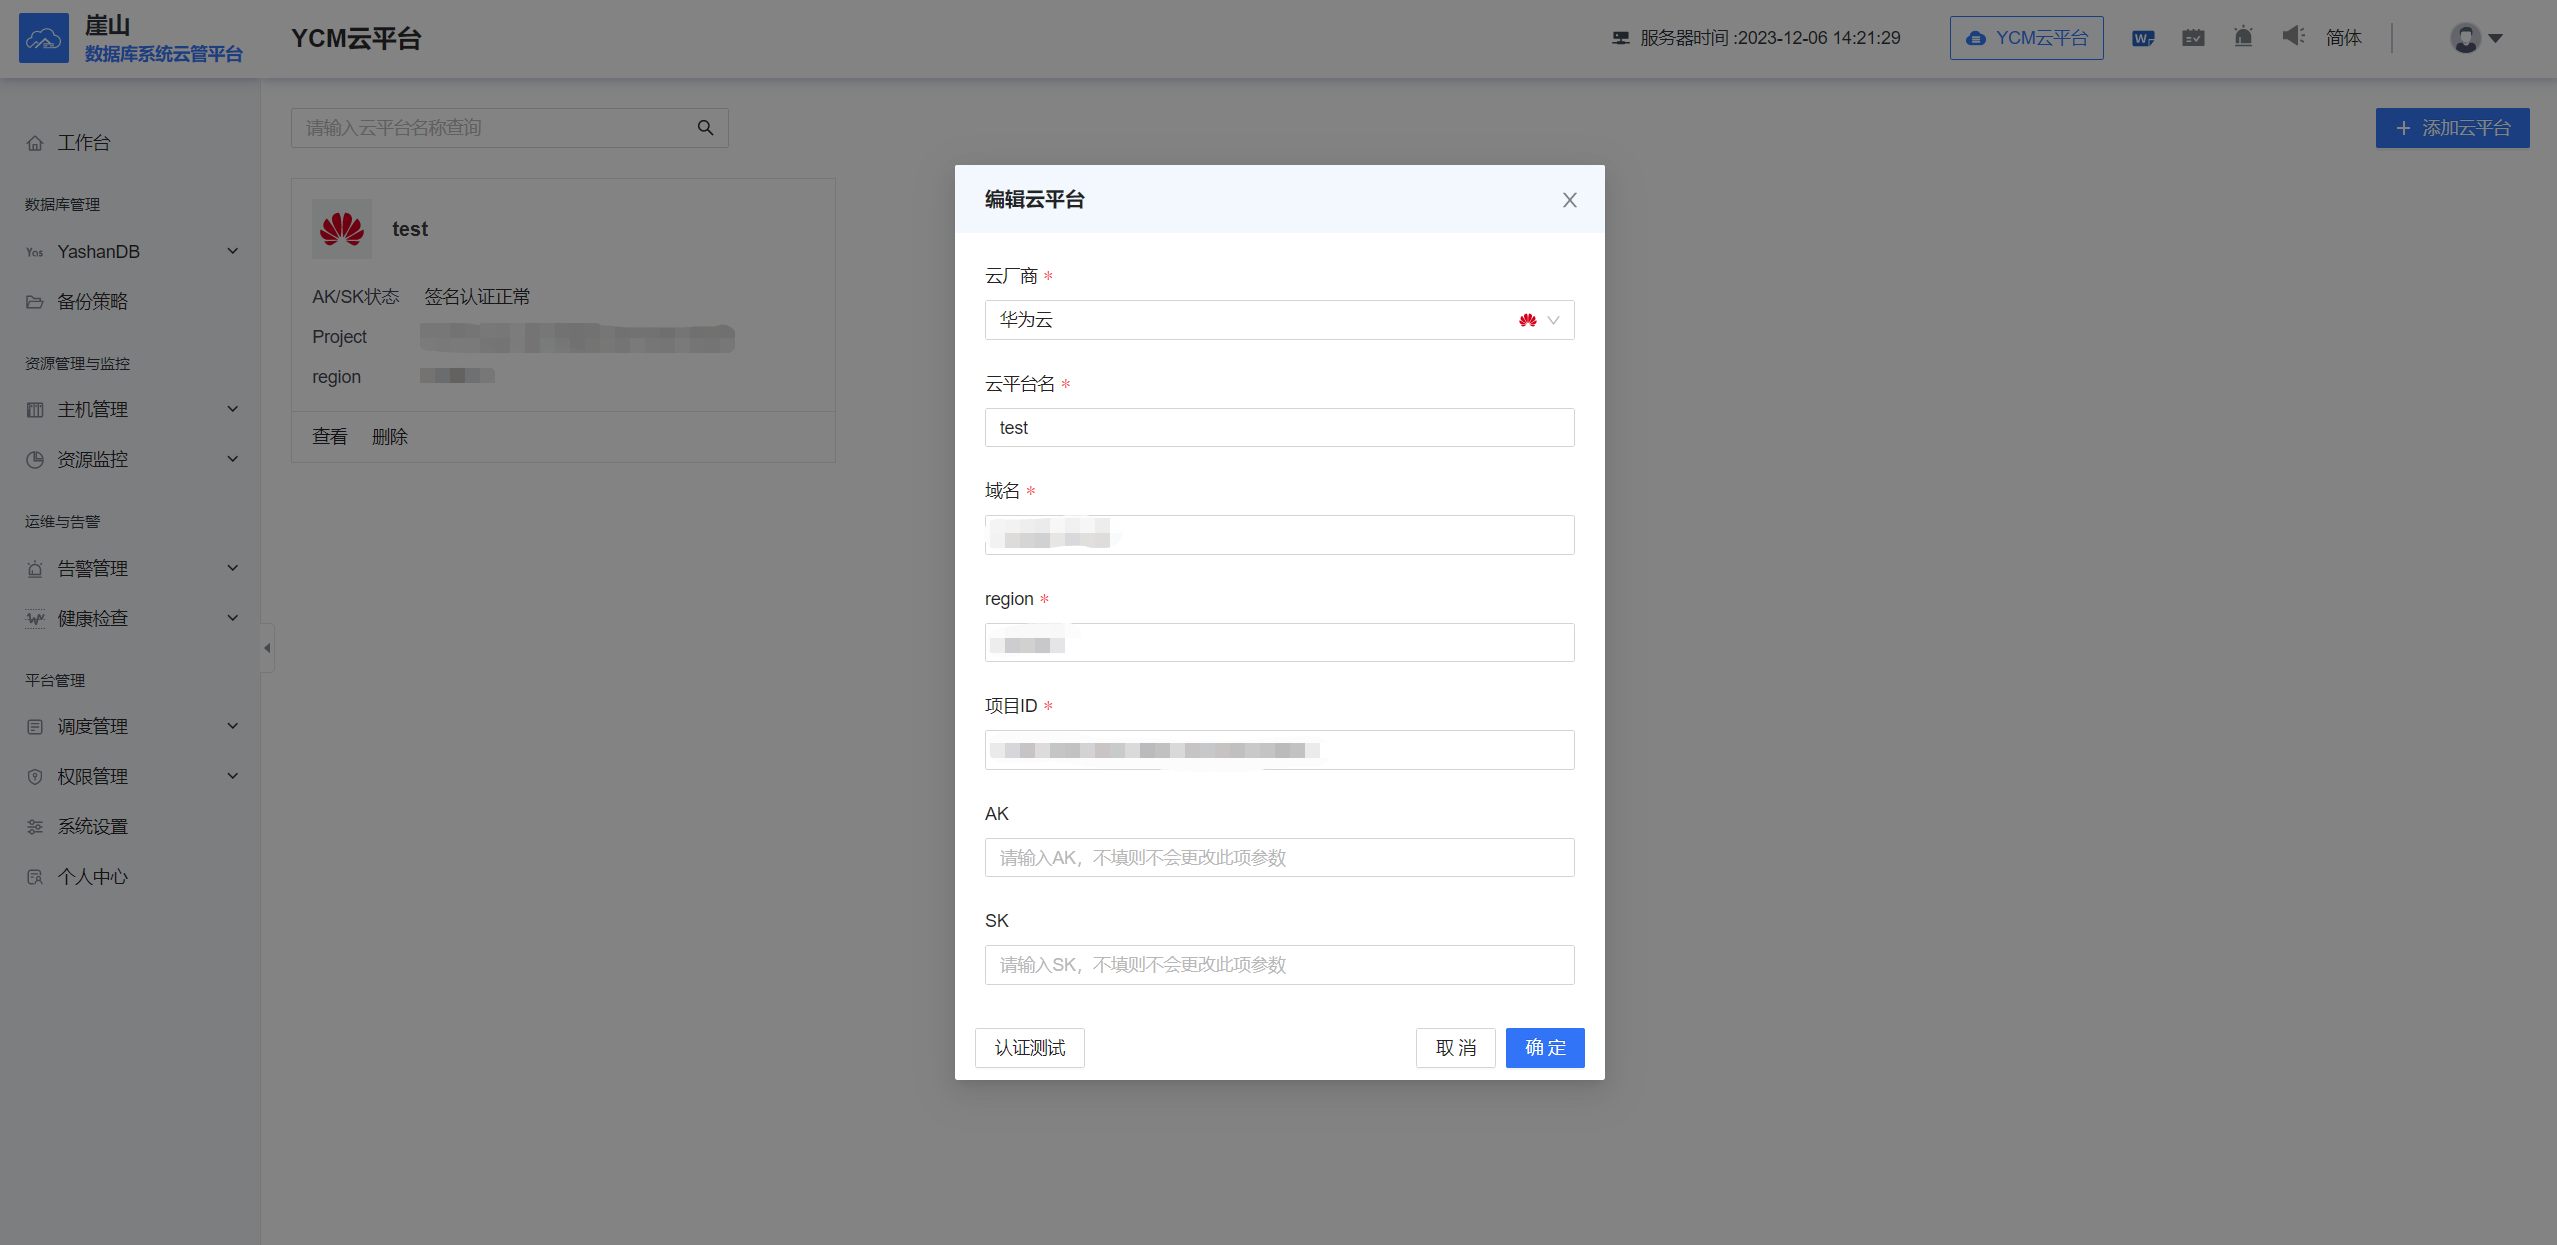Viewport: 2557px width, 1245px height.
Task: Click the speaker announcement icon
Action: click(x=2293, y=37)
